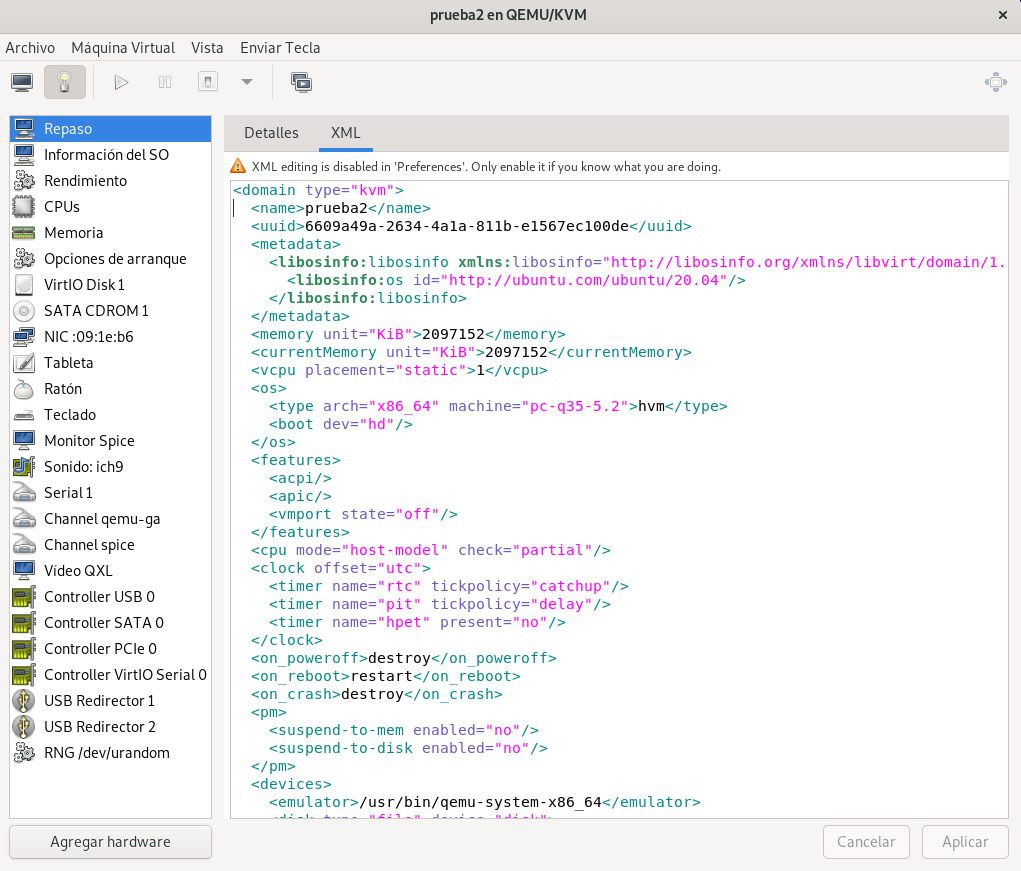Select the Ratón input device
Screen dimensions: 1021x871
coord(111,389)
